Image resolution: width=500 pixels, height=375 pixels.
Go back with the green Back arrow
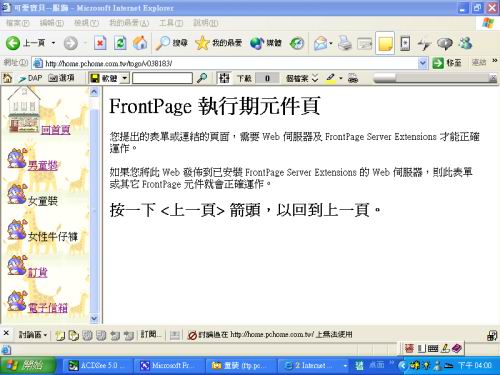point(13,43)
